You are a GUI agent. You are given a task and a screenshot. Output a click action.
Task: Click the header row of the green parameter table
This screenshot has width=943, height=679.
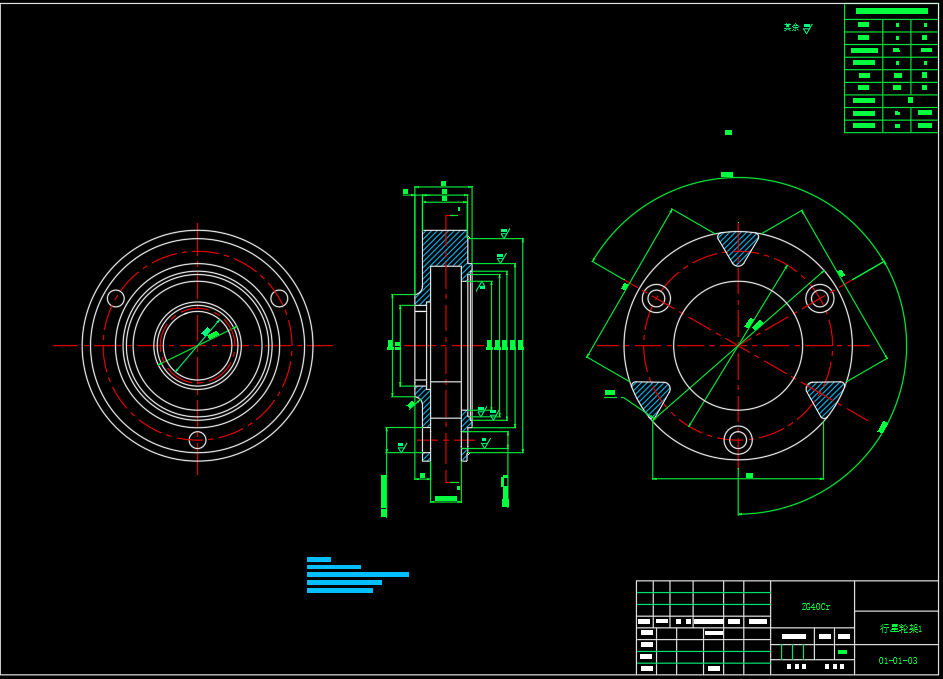tap(891, 11)
